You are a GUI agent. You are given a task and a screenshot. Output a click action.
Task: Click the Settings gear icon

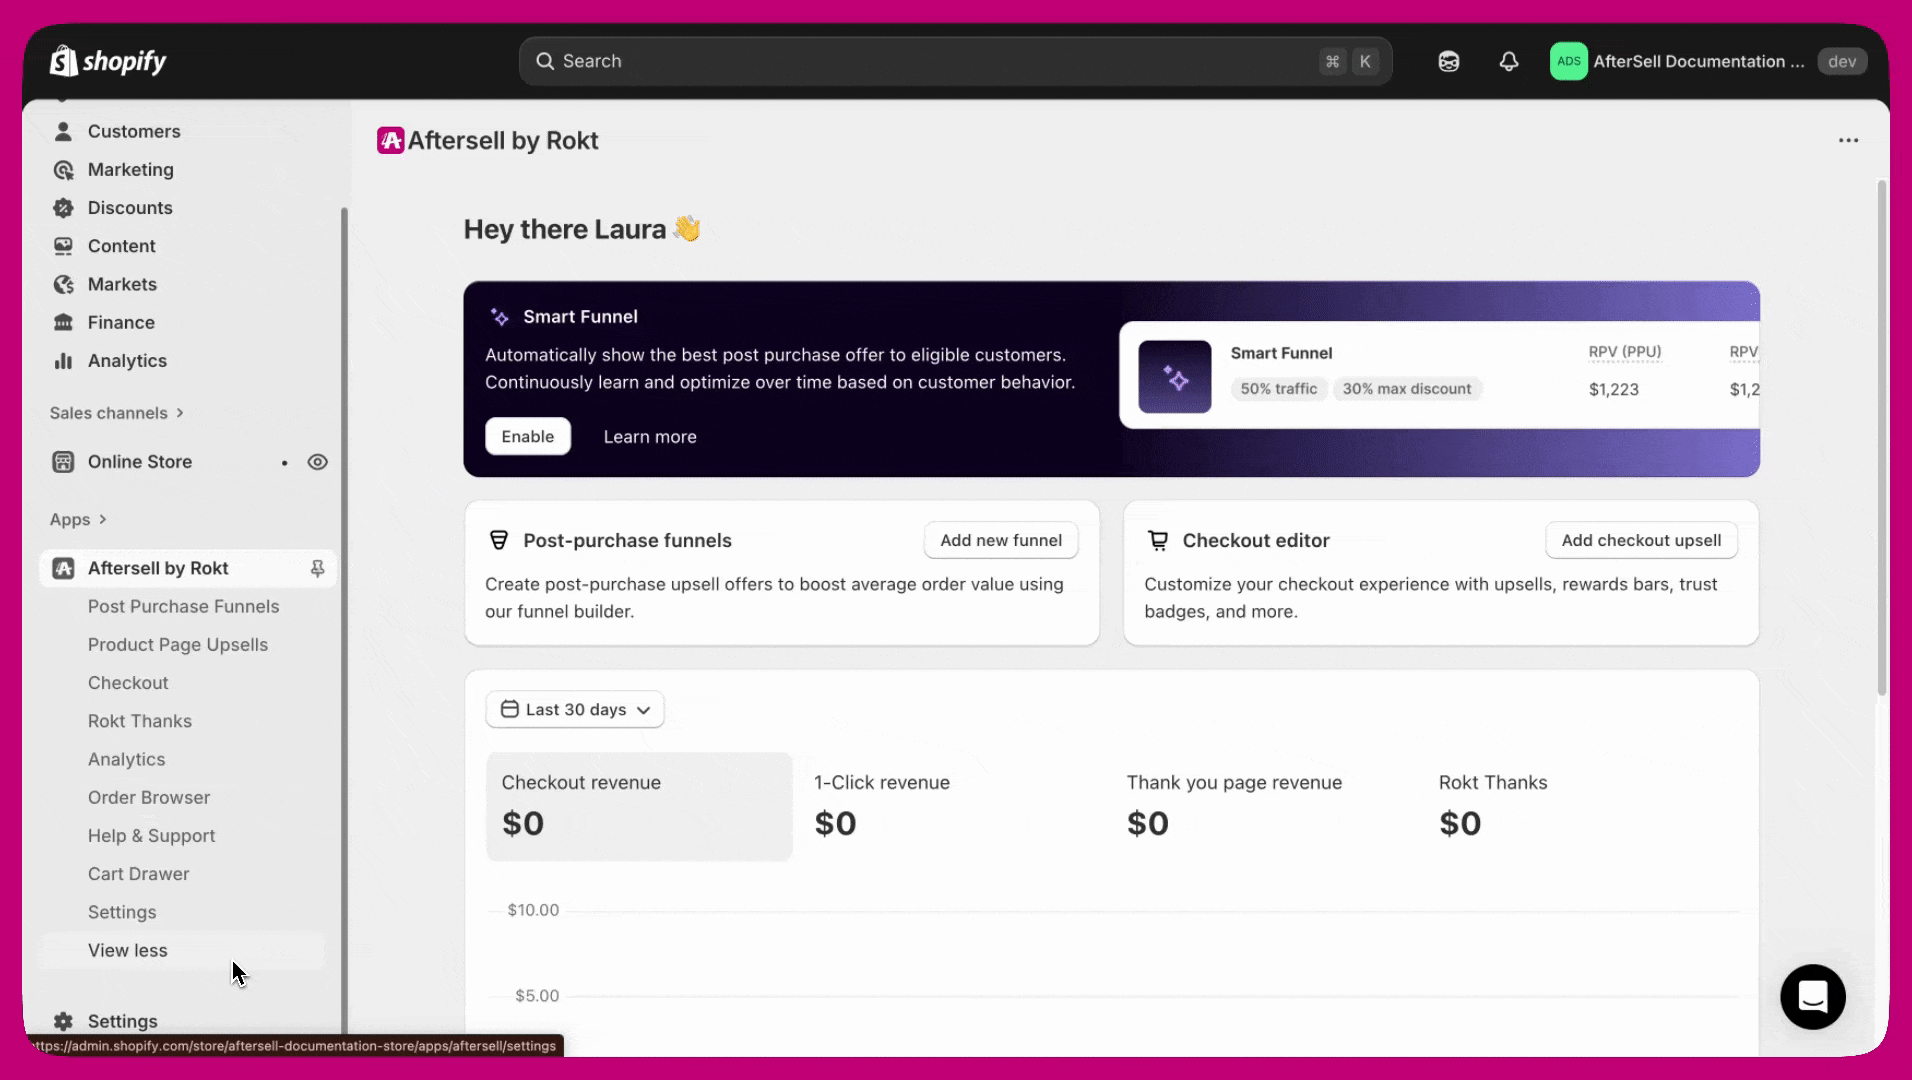[x=63, y=1021]
